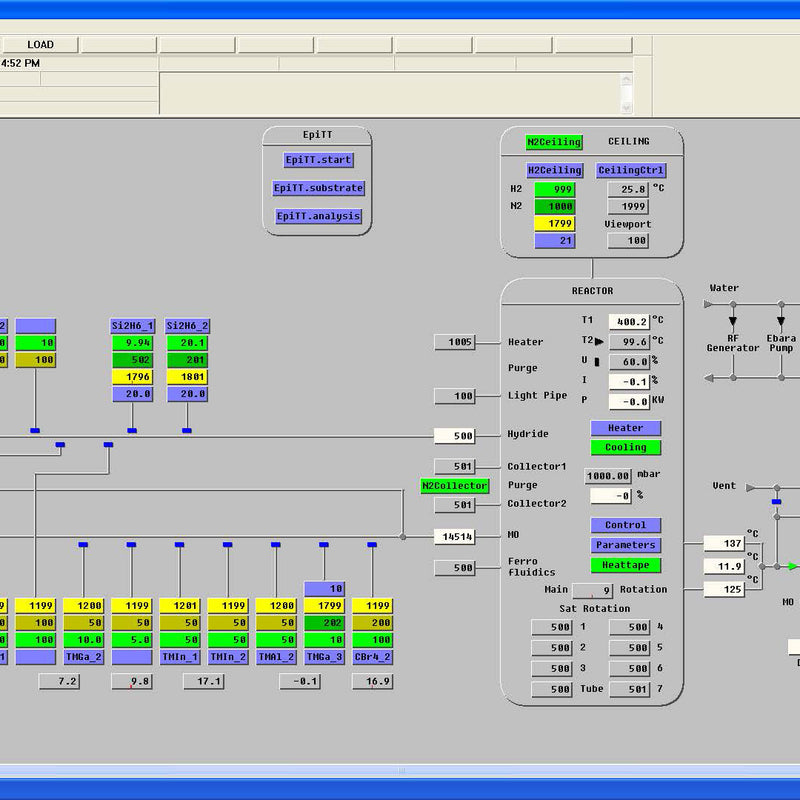
Task: Click the blue valve above TMIn_1
Action: tap(179, 545)
